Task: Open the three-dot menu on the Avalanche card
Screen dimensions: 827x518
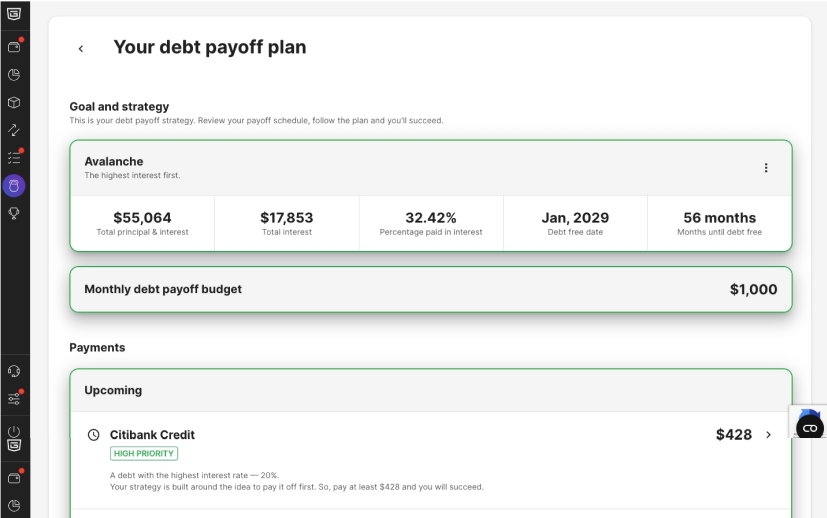Action: click(766, 168)
